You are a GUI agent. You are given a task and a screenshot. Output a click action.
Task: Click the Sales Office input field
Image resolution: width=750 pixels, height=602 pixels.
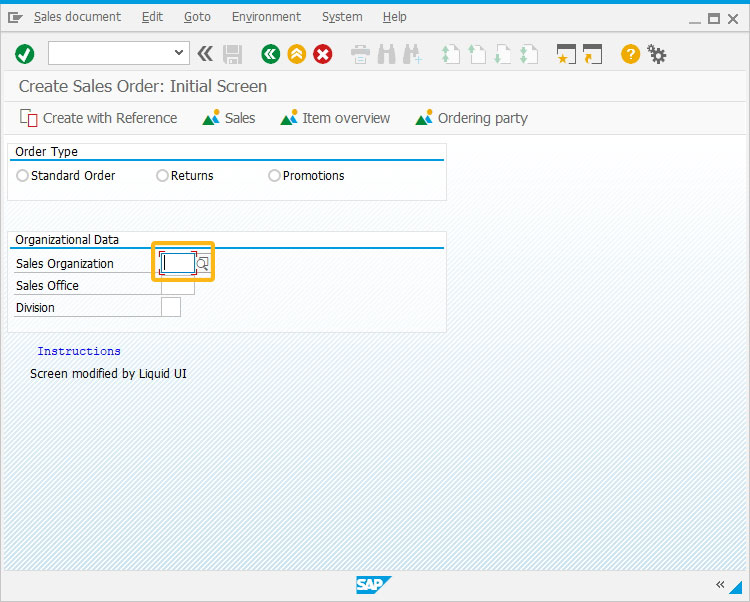pyautogui.click(x=178, y=287)
